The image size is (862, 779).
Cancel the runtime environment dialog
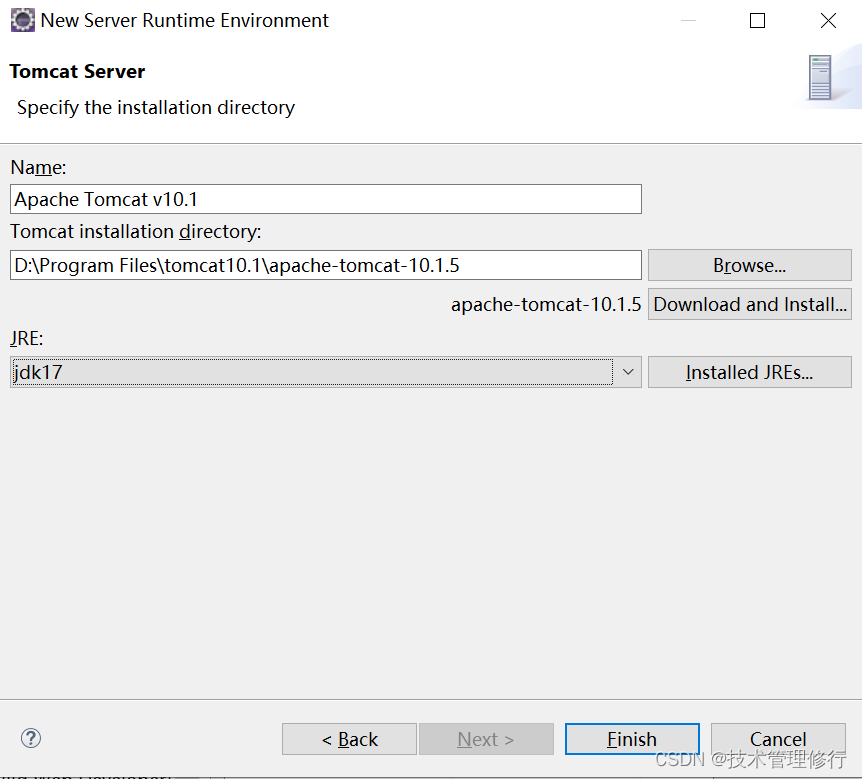[x=778, y=739]
